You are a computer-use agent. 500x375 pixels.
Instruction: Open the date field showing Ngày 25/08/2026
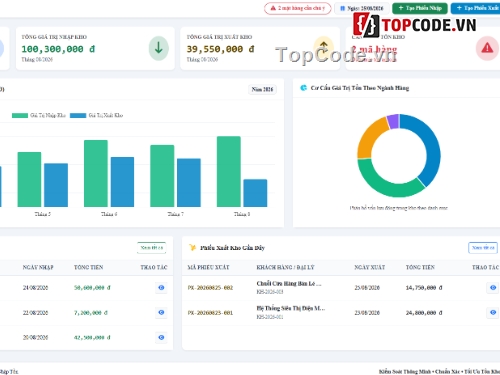click(x=362, y=8)
